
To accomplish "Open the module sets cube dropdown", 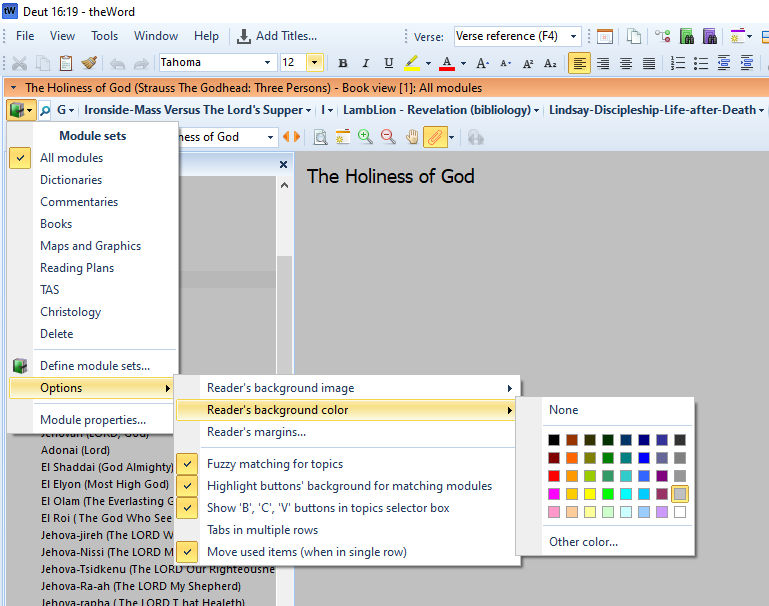I will pyautogui.click(x=21, y=110).
